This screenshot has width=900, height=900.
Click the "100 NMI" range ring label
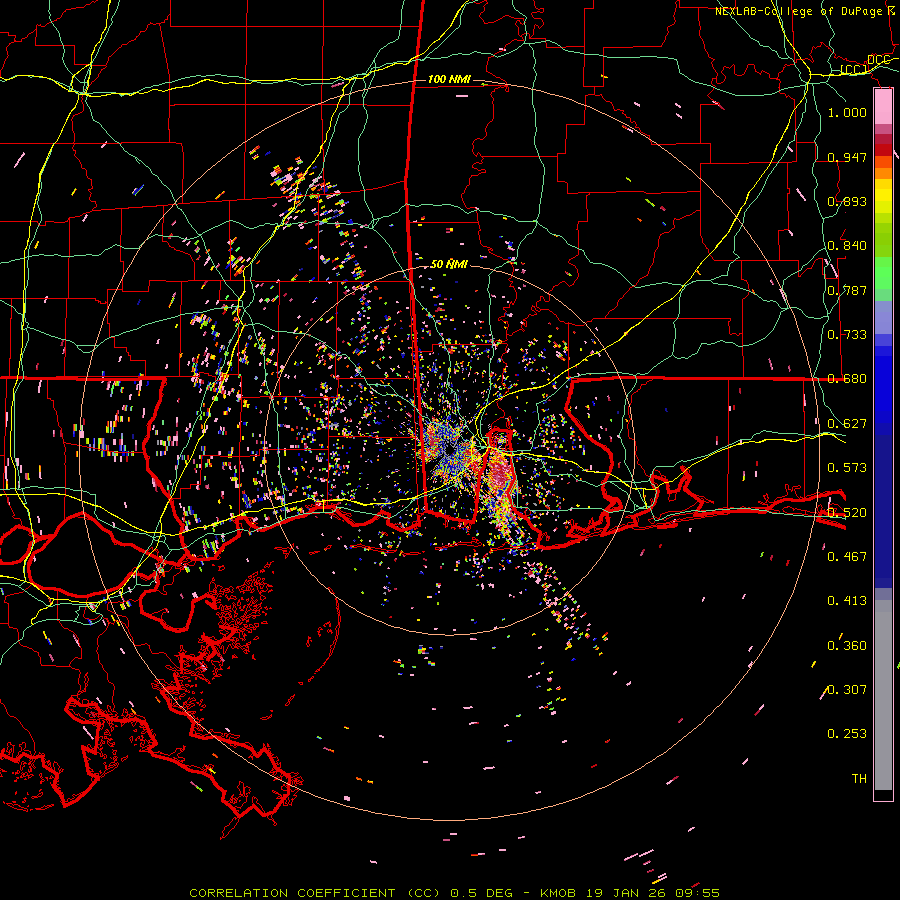pos(449,79)
